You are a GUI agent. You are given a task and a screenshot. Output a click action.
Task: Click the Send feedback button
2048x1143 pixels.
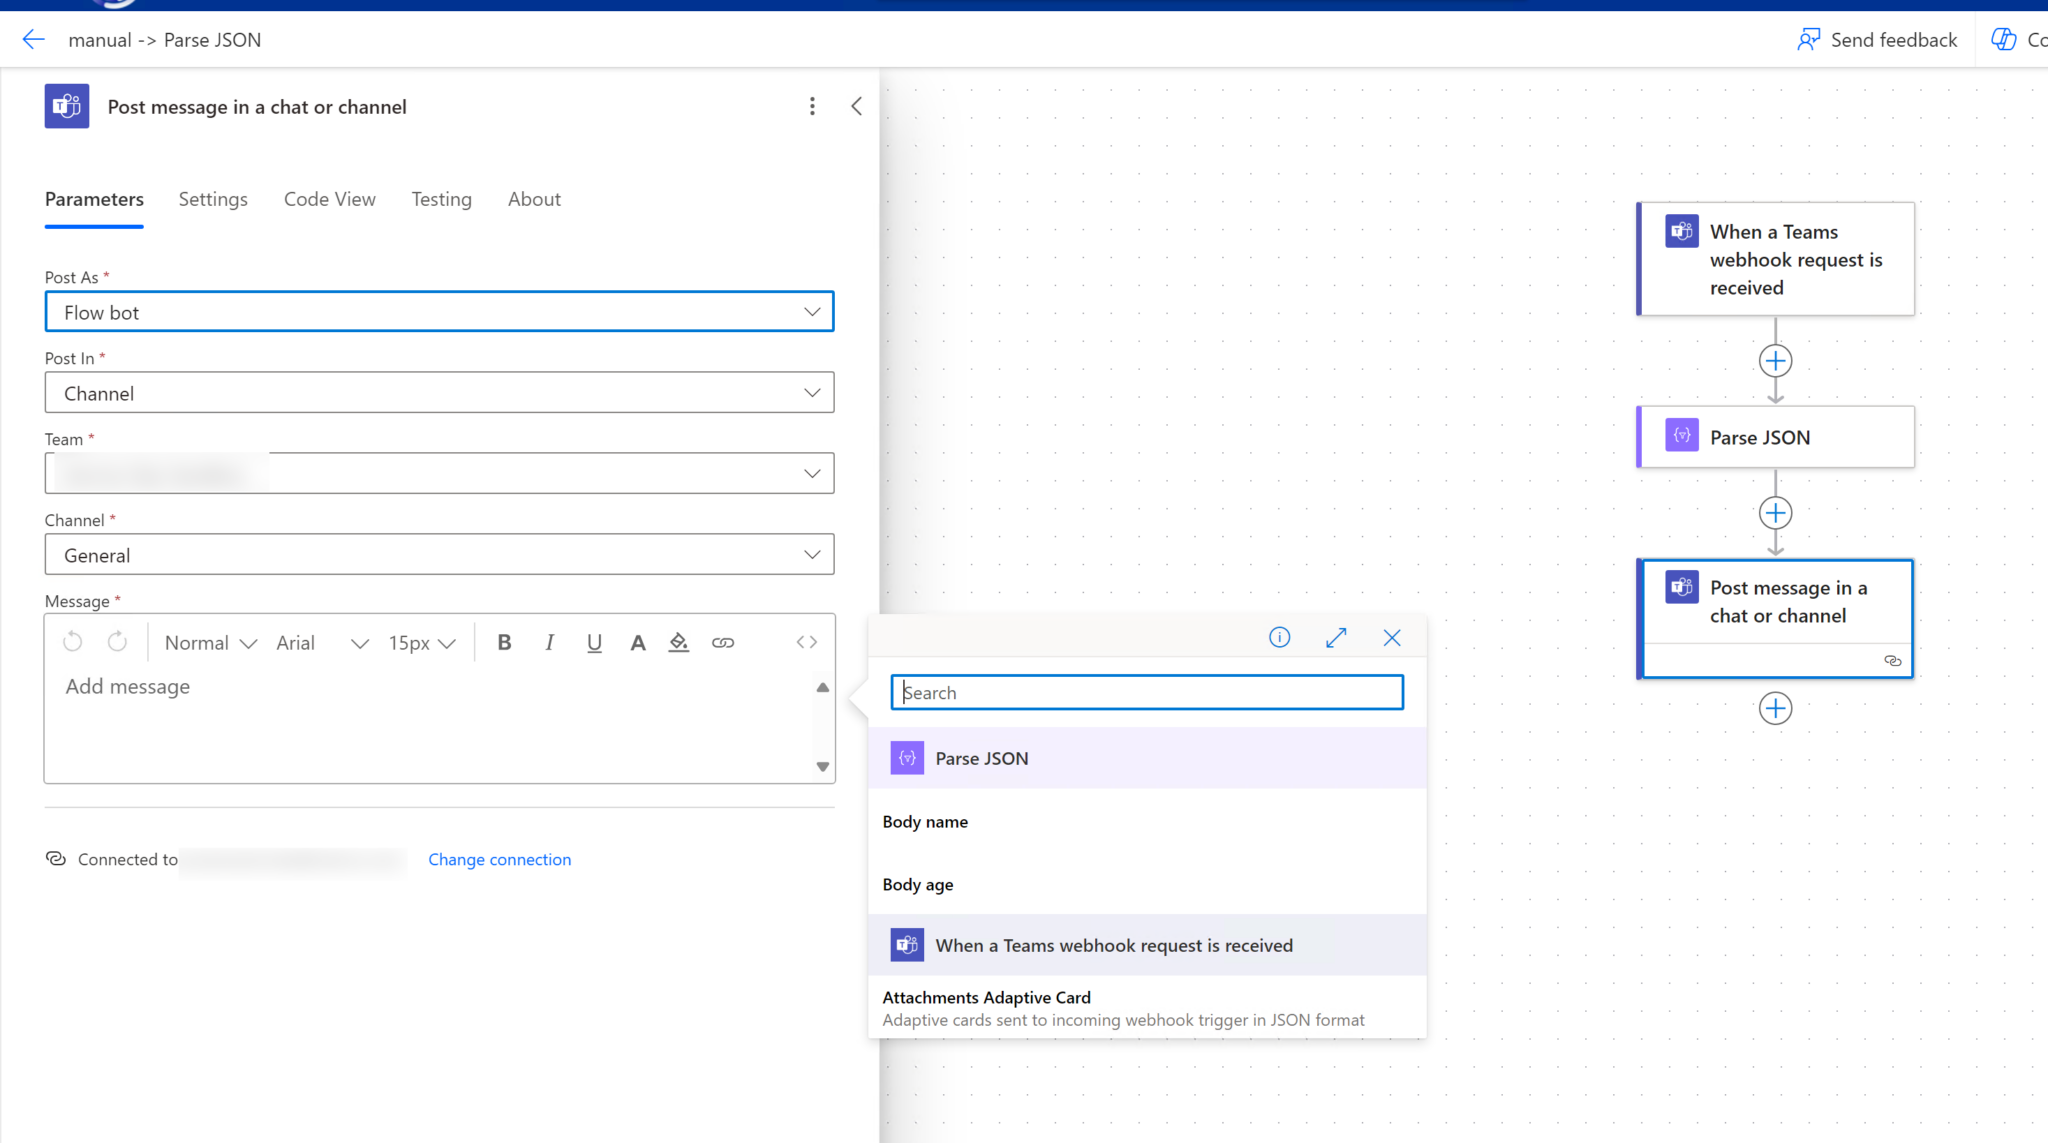pos(1877,39)
